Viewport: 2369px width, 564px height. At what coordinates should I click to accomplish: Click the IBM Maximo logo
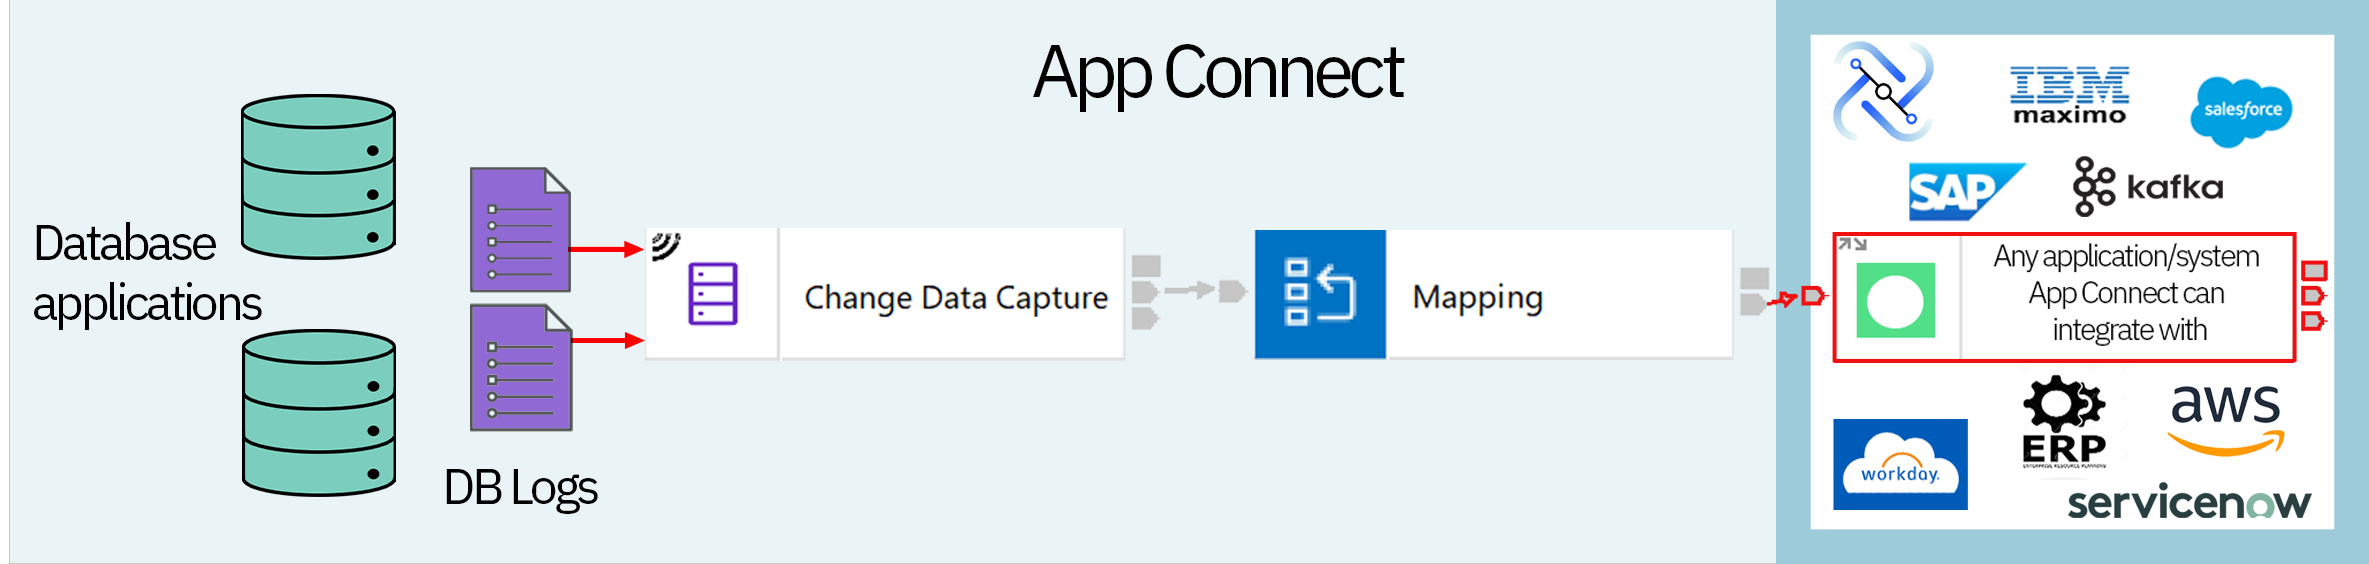[x=2069, y=95]
